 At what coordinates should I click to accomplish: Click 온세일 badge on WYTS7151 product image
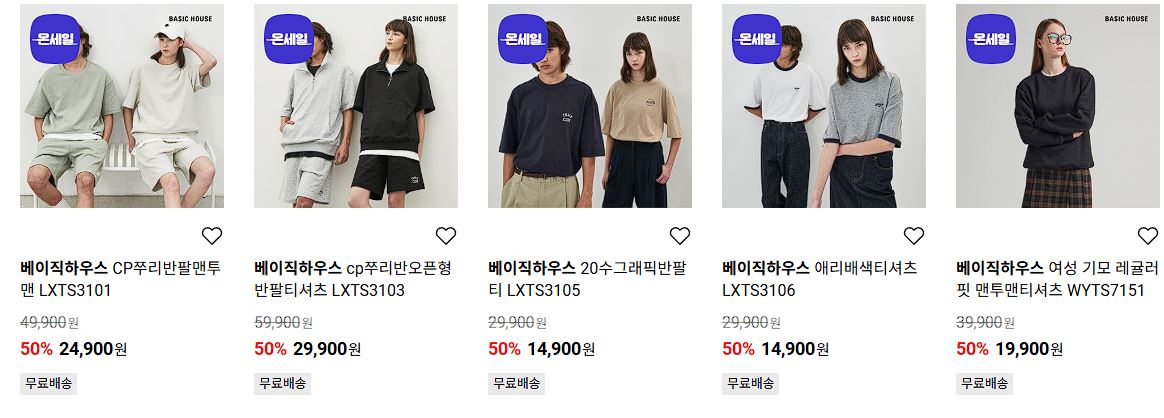tap(990, 39)
